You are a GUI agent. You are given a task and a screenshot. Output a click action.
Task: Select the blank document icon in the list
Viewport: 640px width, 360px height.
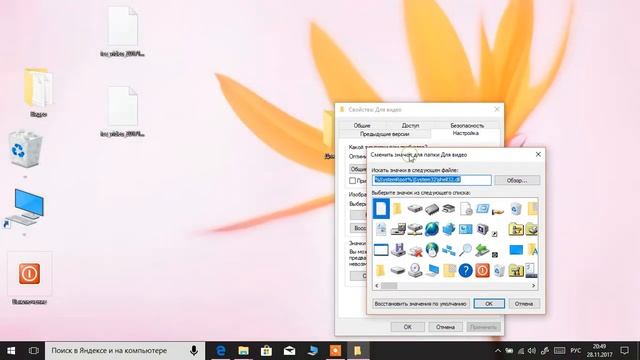pyautogui.click(x=381, y=209)
